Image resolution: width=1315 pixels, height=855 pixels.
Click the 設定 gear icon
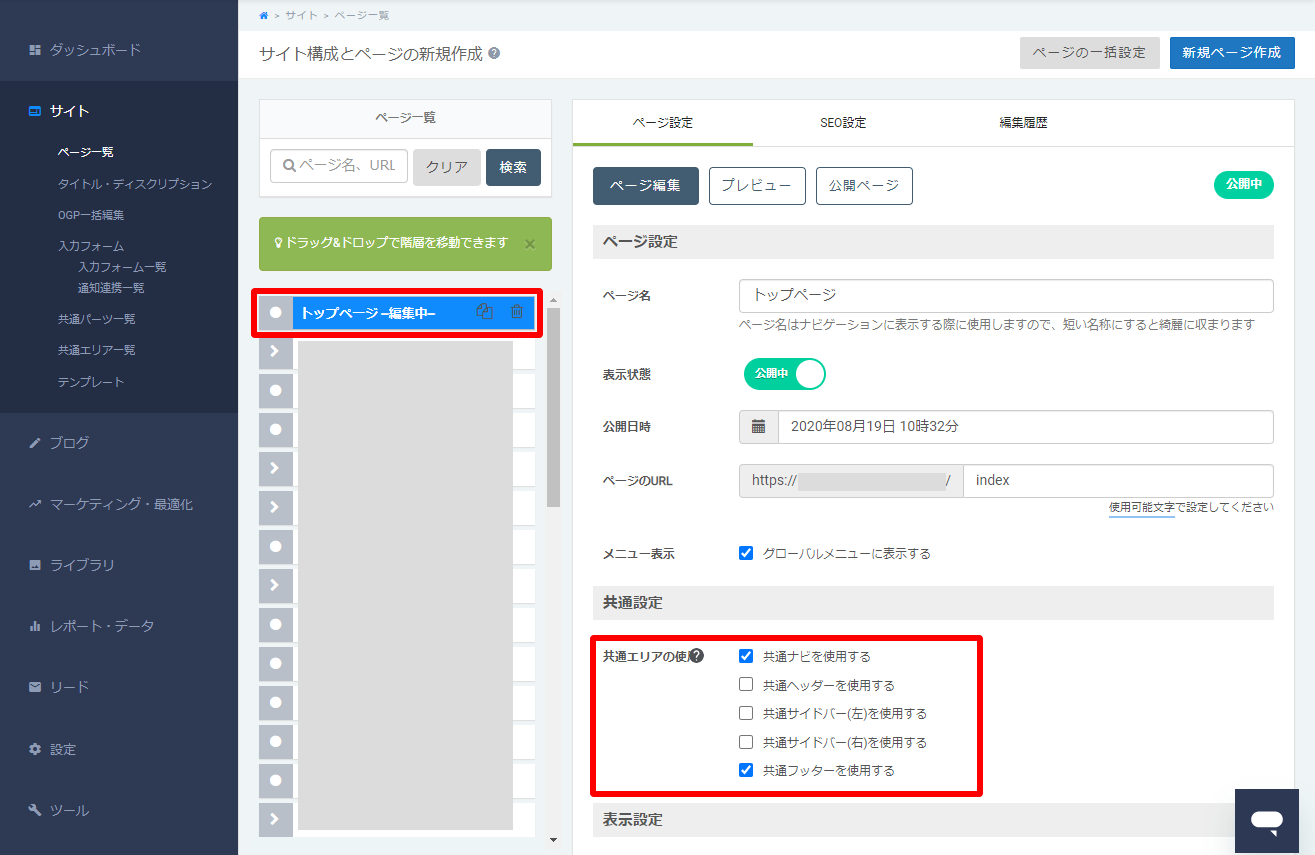coord(35,749)
